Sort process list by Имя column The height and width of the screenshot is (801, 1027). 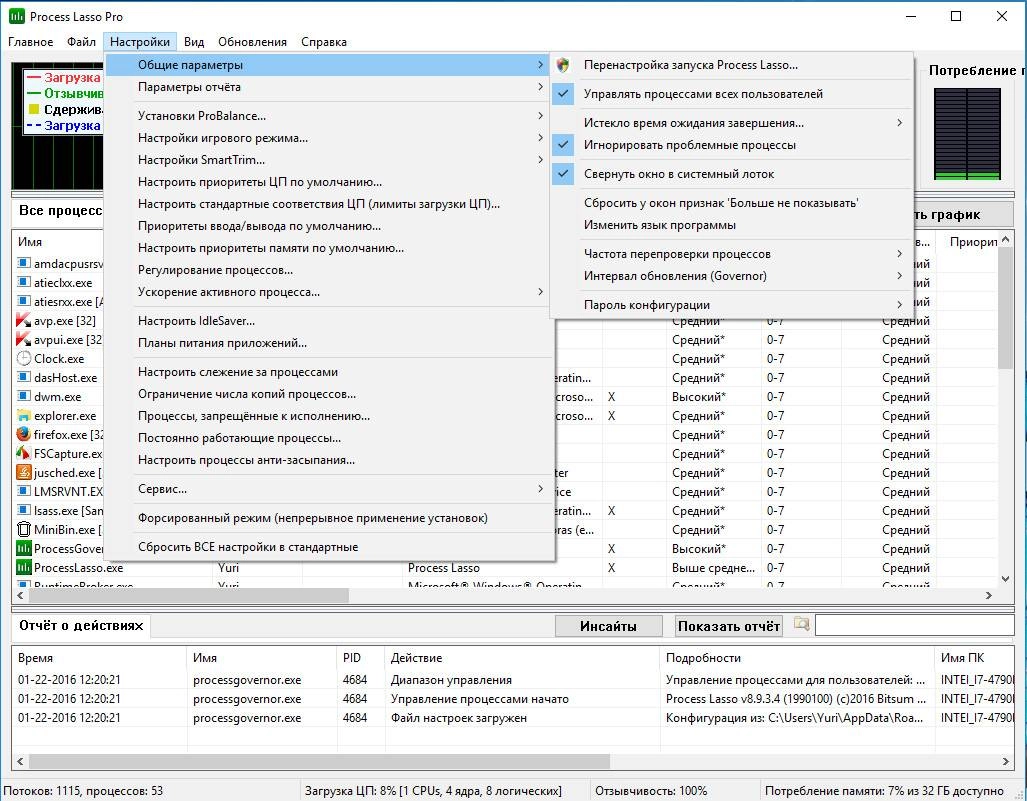59,242
